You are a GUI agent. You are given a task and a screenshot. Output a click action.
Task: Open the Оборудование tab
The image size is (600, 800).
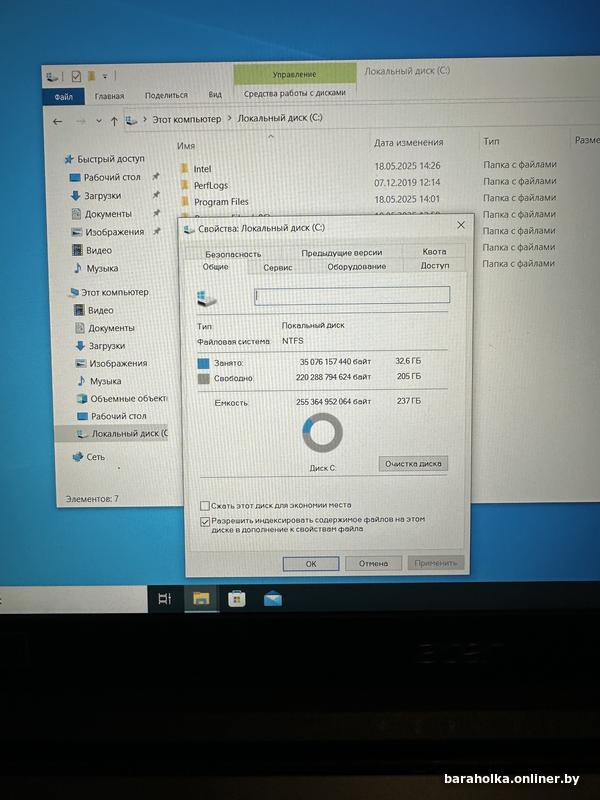[x=357, y=266]
